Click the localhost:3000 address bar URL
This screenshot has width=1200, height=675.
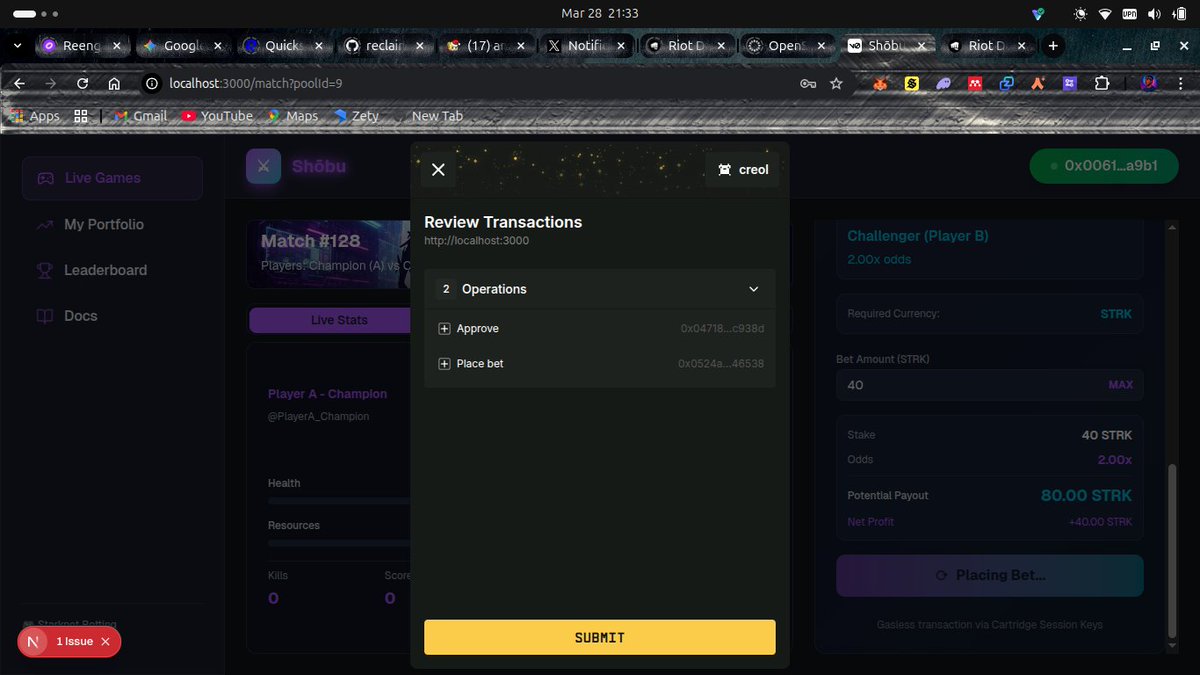(256, 84)
